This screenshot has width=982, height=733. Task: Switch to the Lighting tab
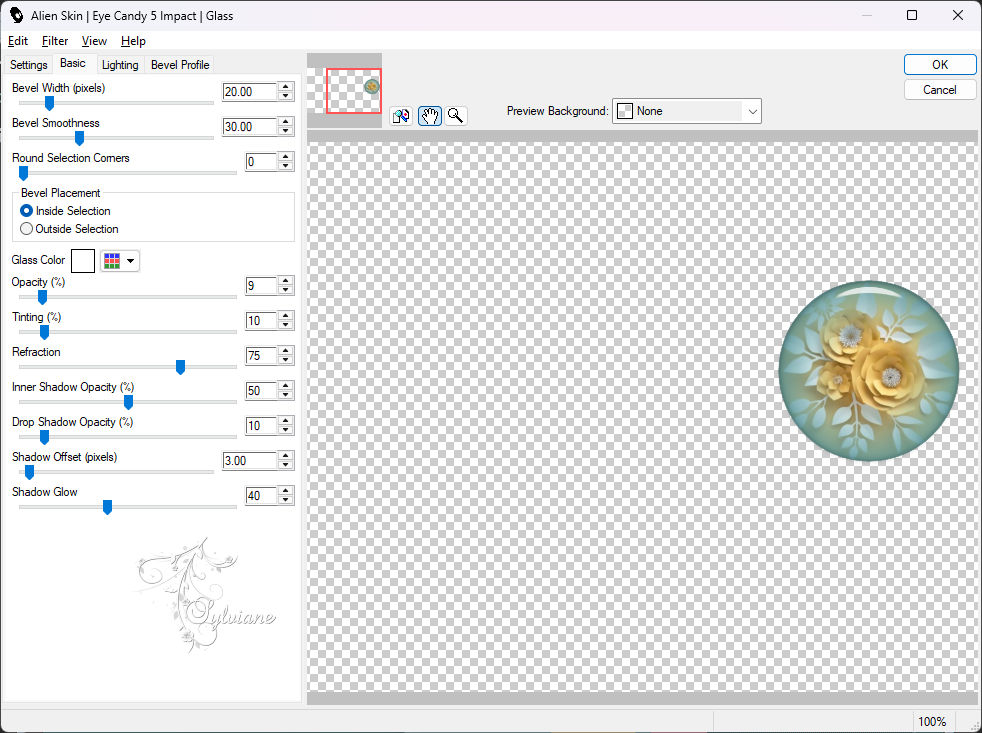coord(120,65)
